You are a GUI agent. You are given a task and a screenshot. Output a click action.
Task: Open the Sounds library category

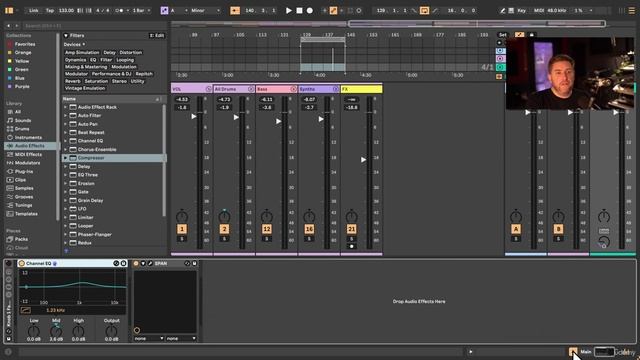point(22,120)
